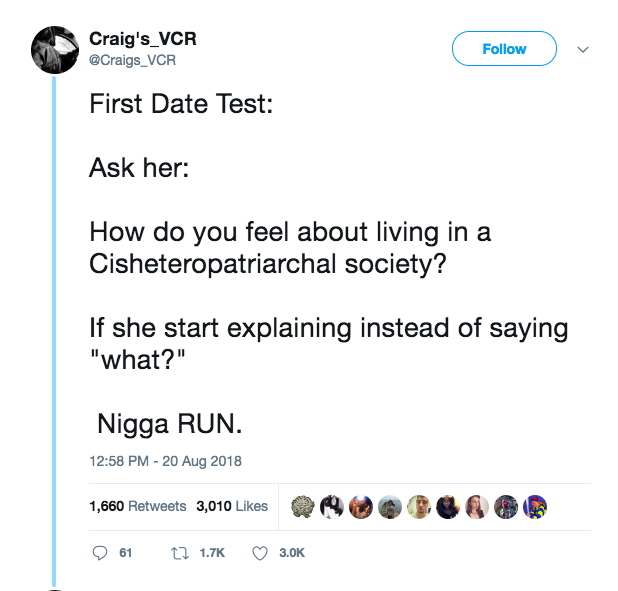Click the third liker avatar in the row

click(x=360, y=506)
